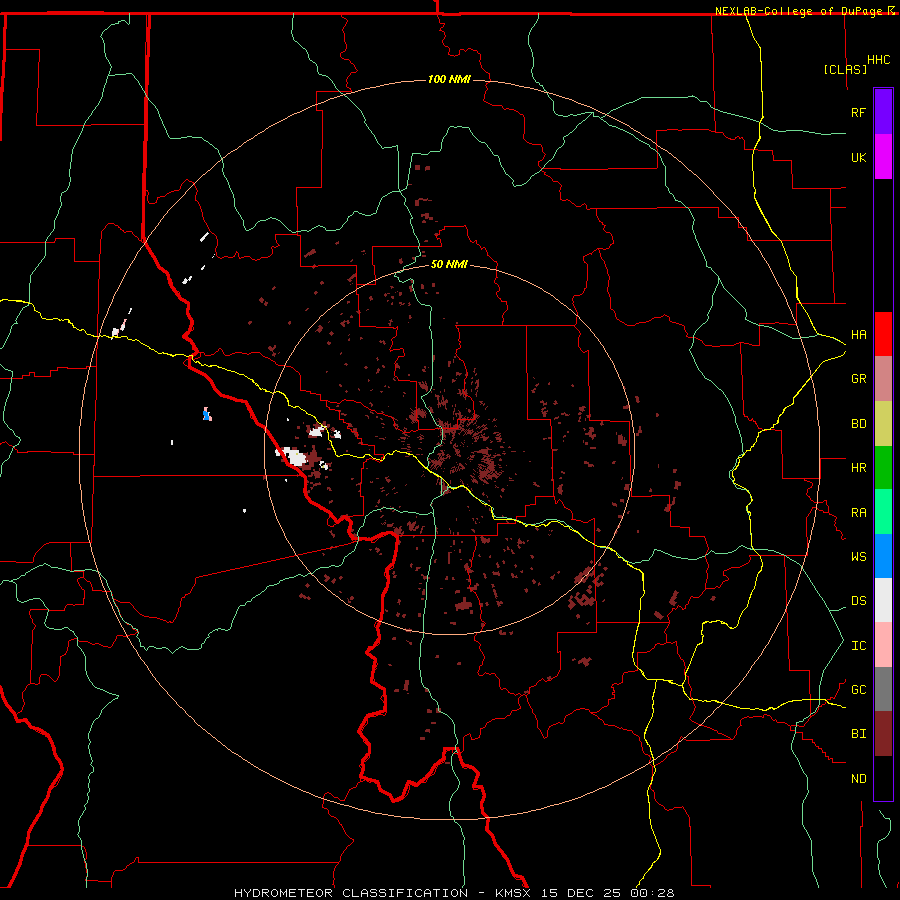Choose the WS blue legend swatch
This screenshot has width=900, height=900.
point(883,556)
